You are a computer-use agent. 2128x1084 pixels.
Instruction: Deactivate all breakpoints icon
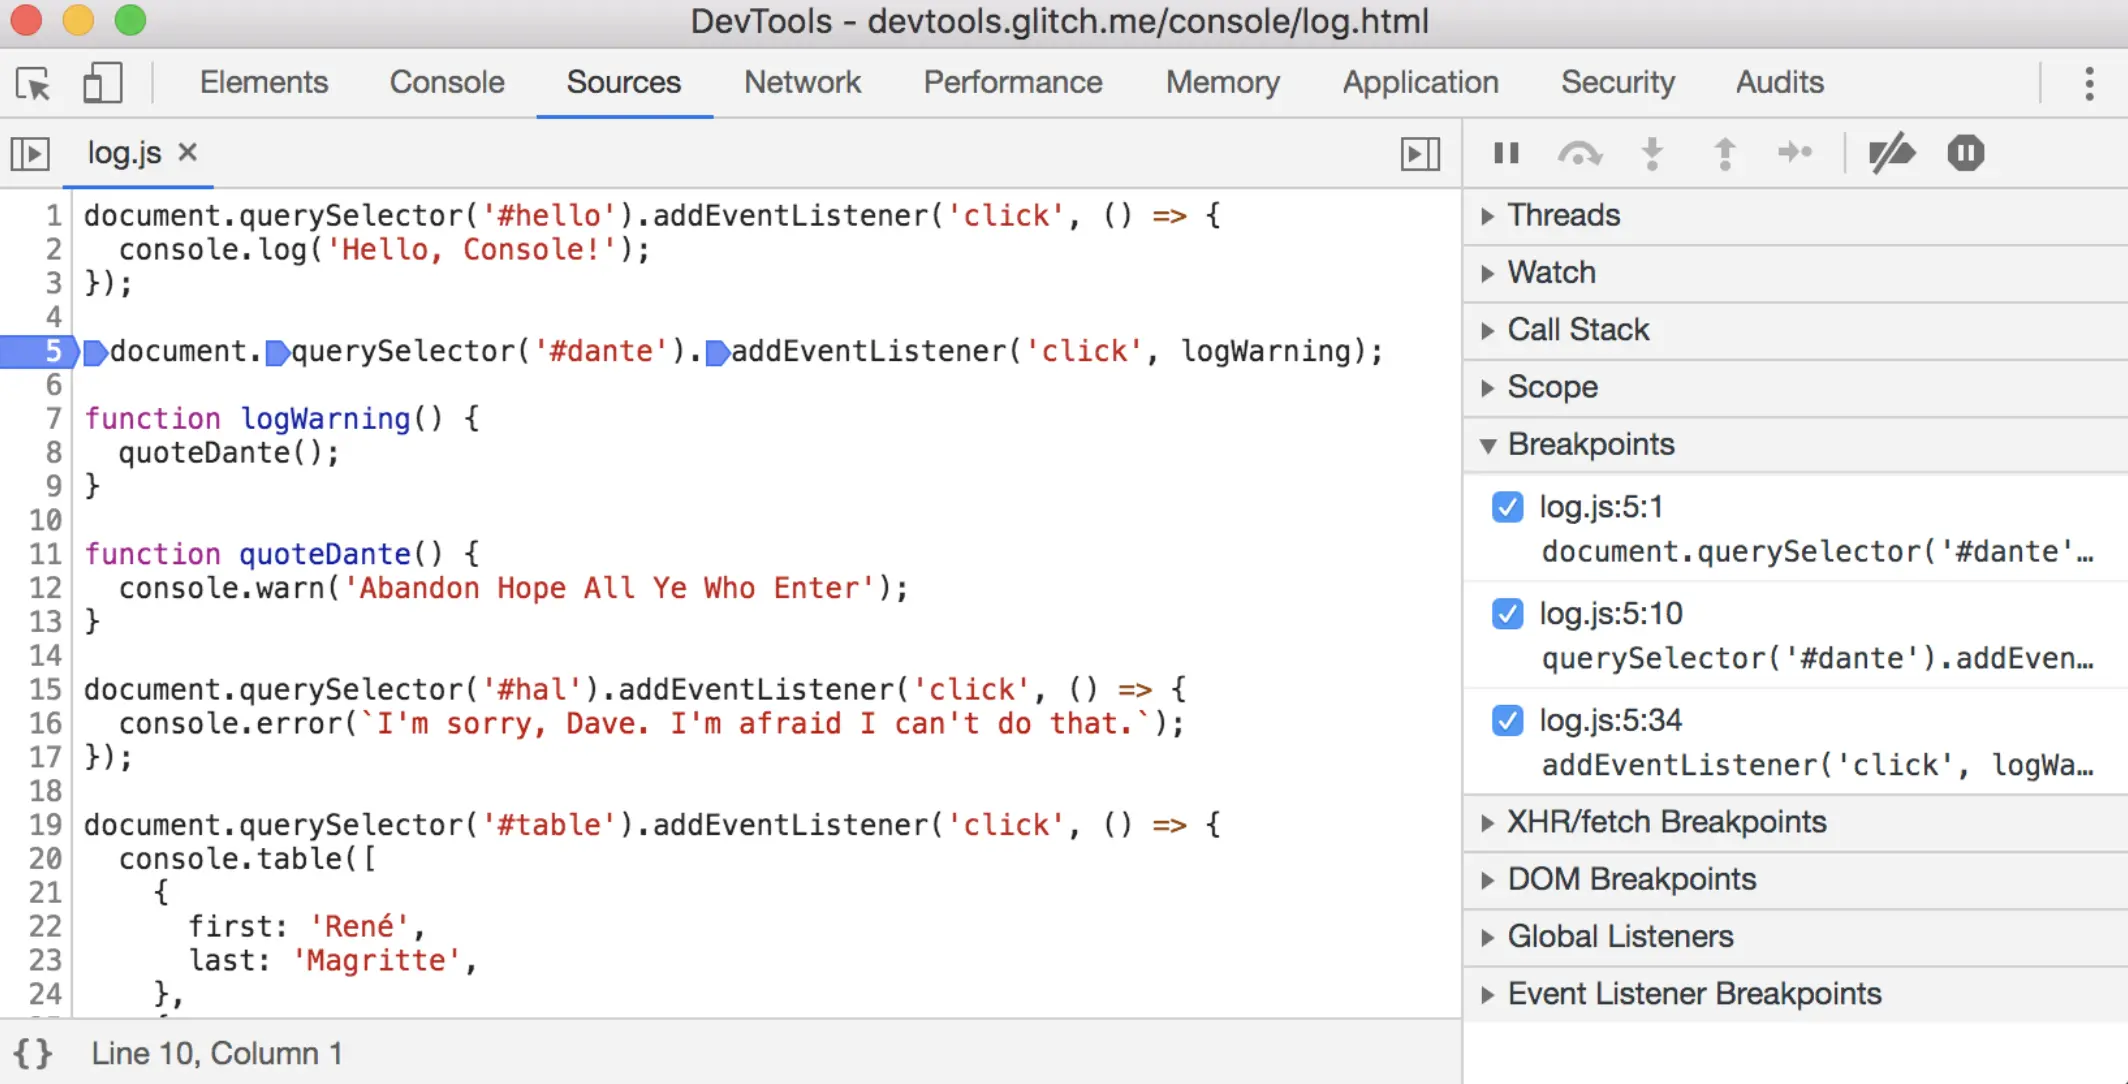(x=1891, y=153)
